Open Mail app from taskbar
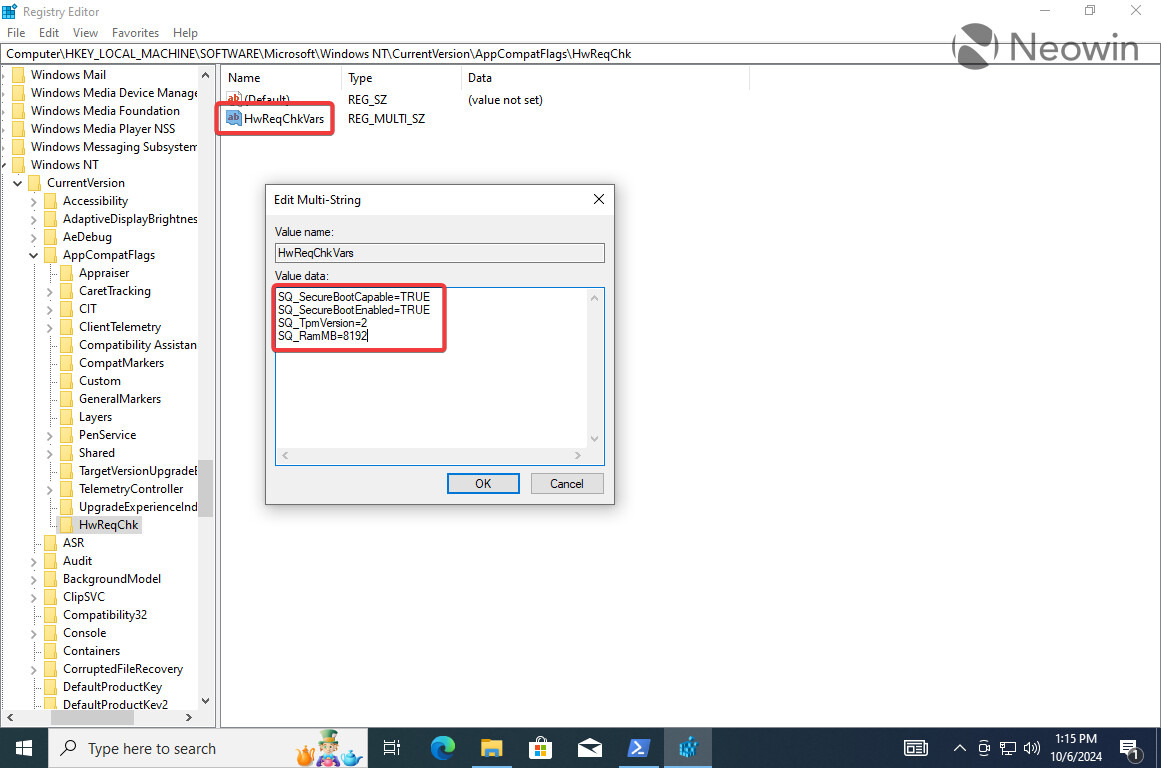 [589, 748]
